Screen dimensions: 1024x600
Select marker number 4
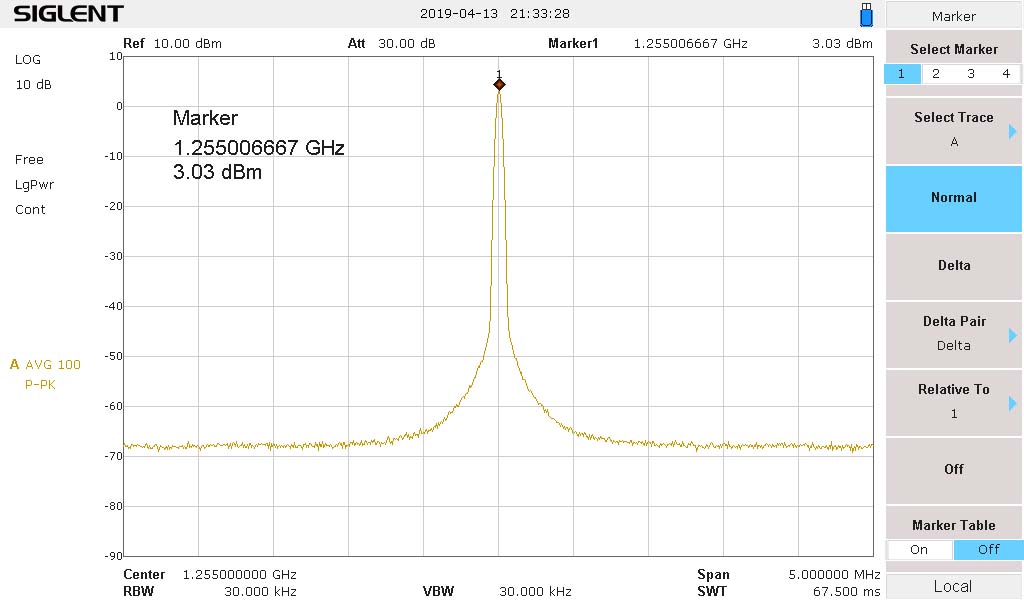click(1006, 74)
